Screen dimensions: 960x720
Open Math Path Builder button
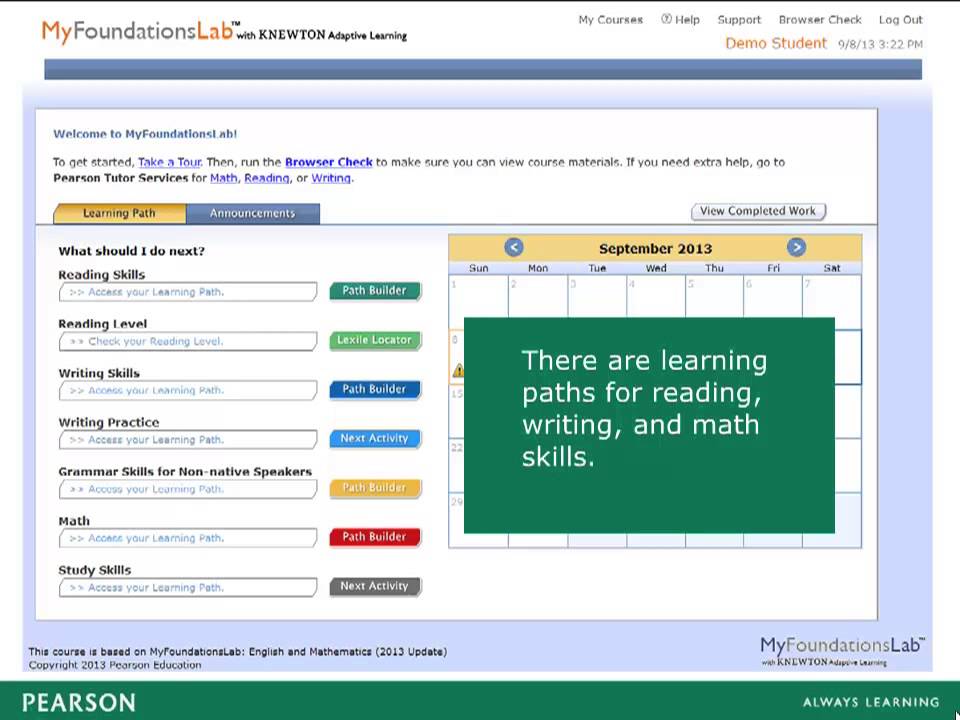(375, 537)
